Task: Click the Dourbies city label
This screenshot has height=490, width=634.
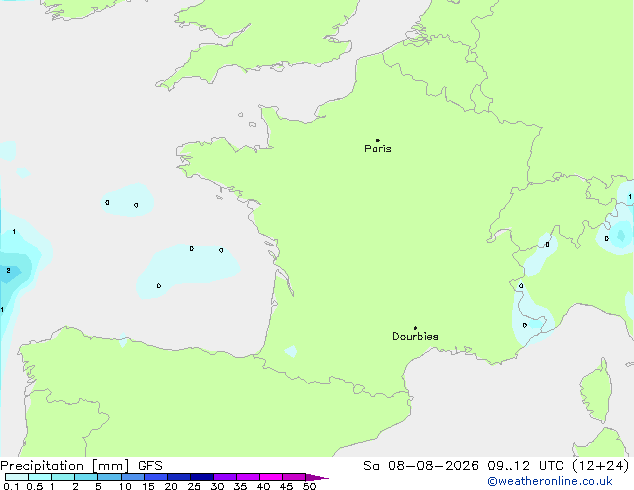Action: pyautogui.click(x=415, y=336)
